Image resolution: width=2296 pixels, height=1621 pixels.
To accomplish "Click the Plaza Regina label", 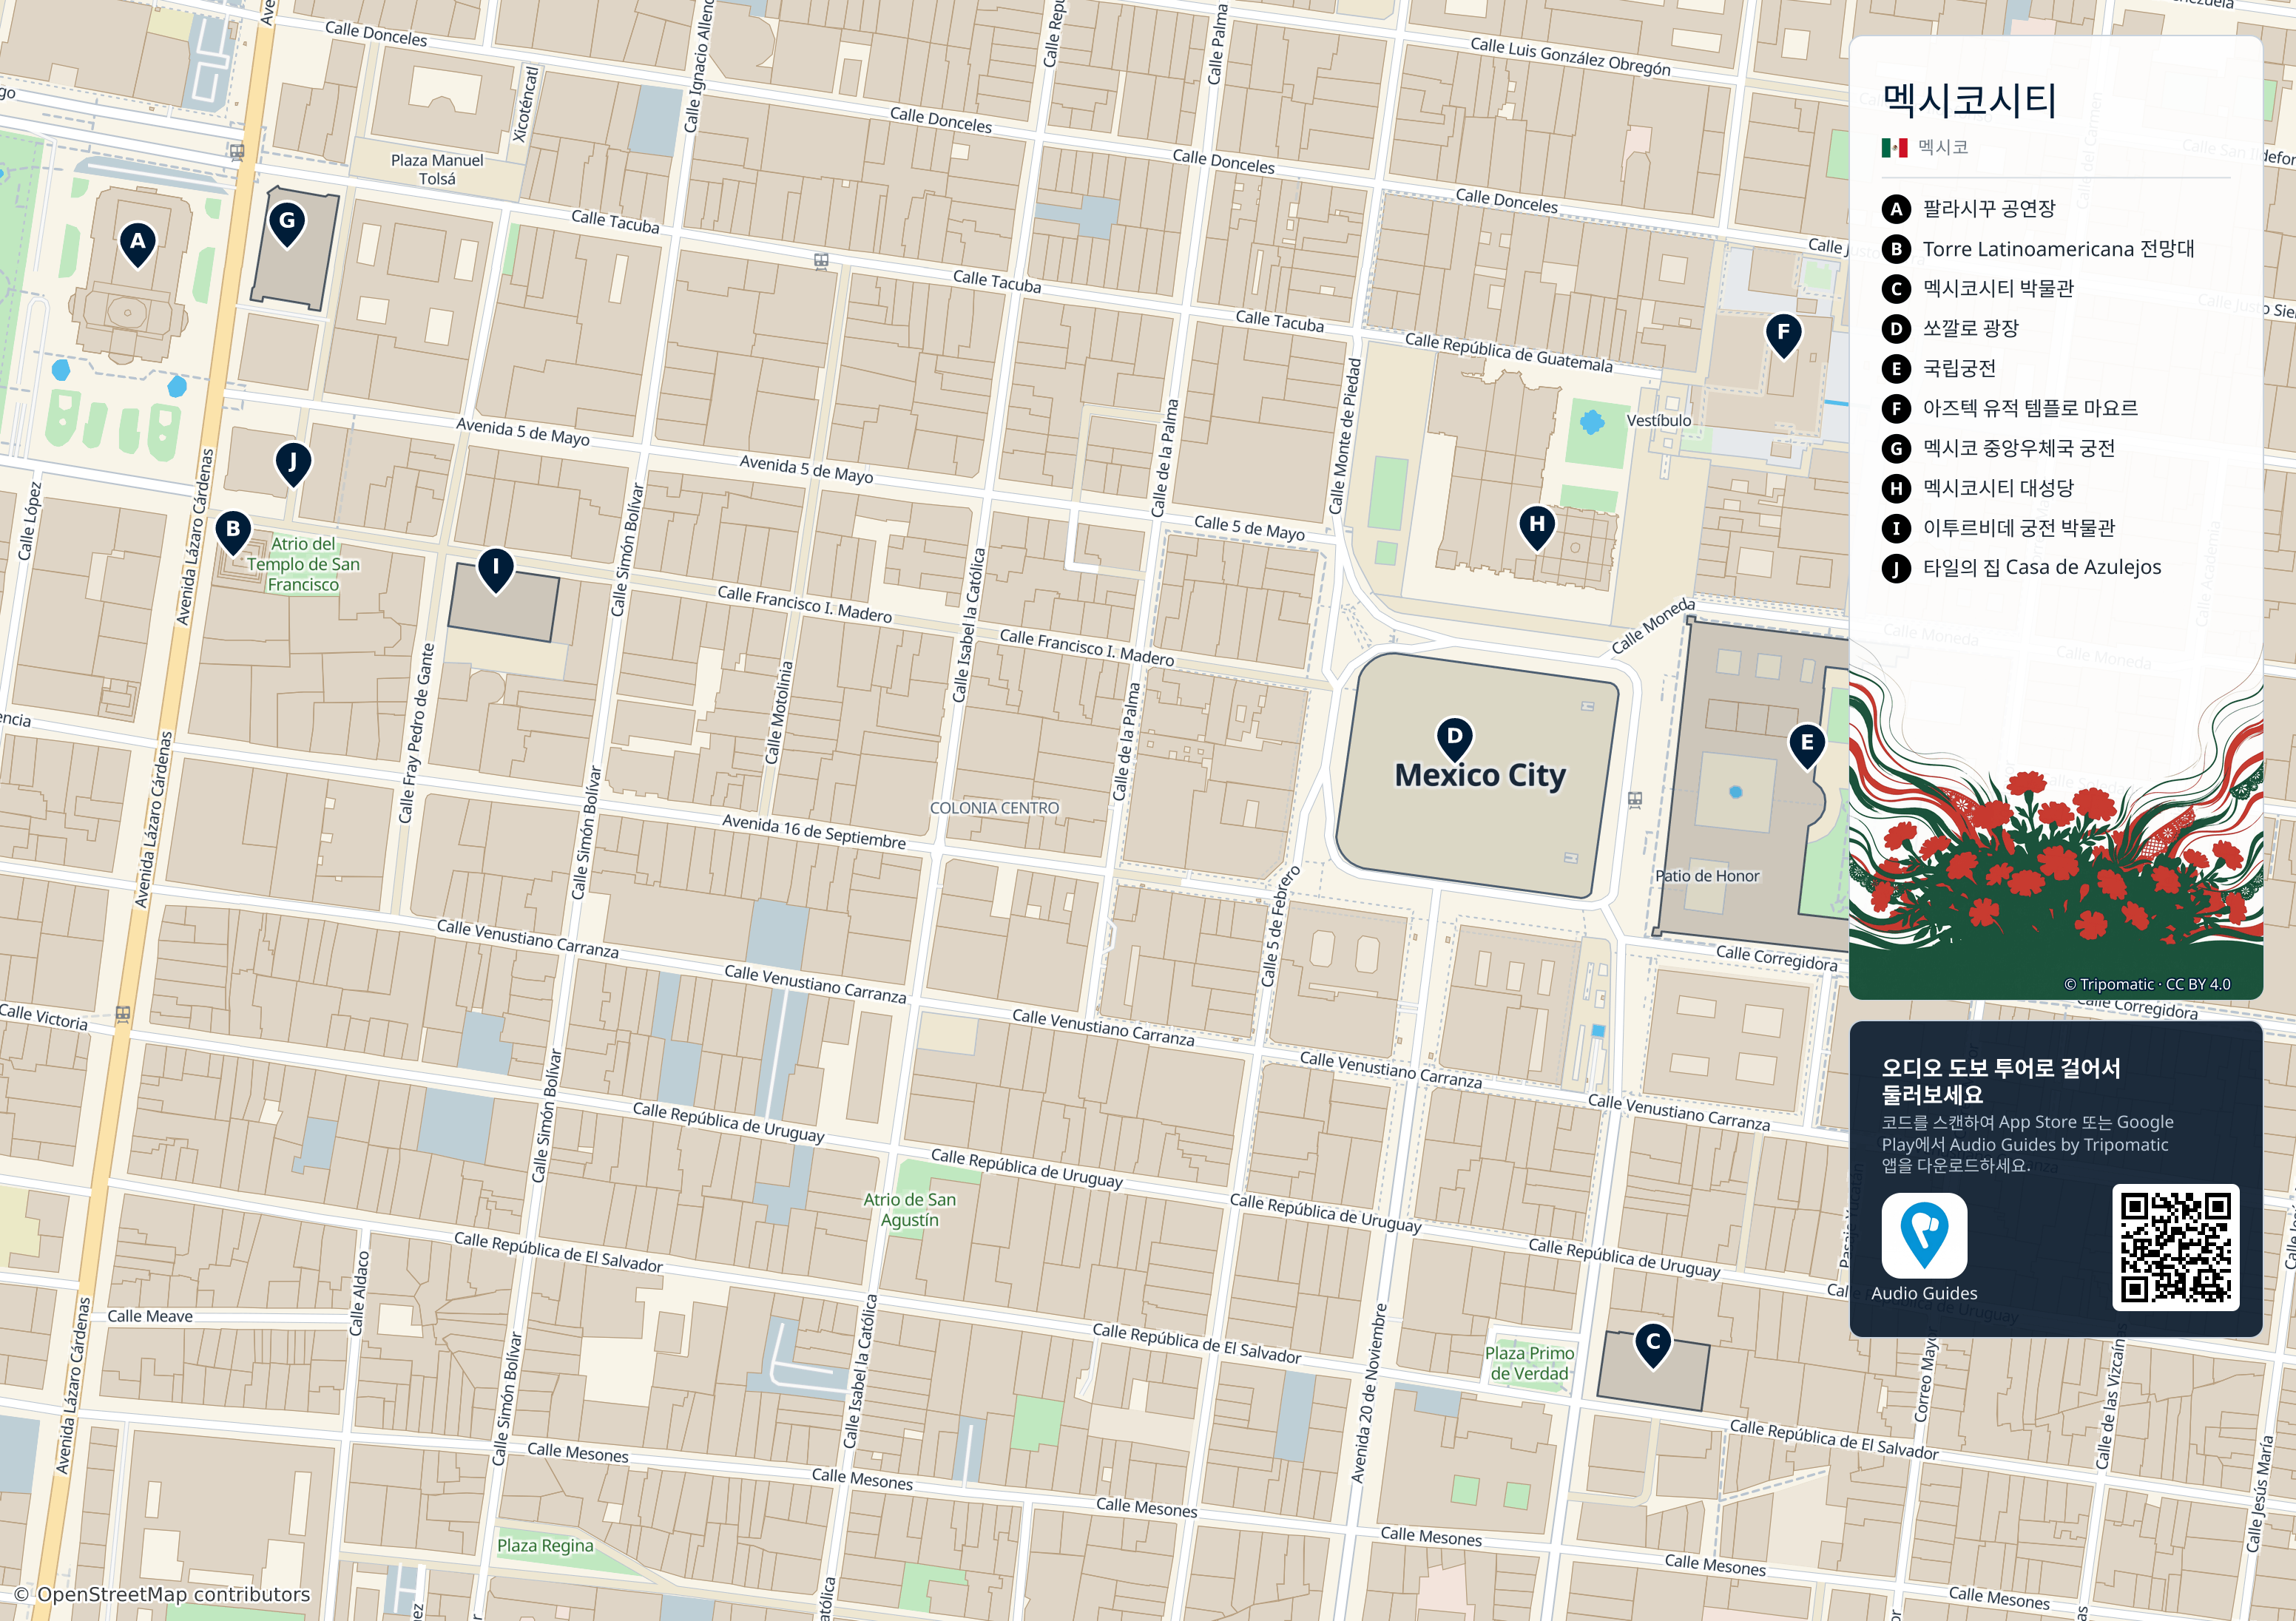I will (x=545, y=1546).
